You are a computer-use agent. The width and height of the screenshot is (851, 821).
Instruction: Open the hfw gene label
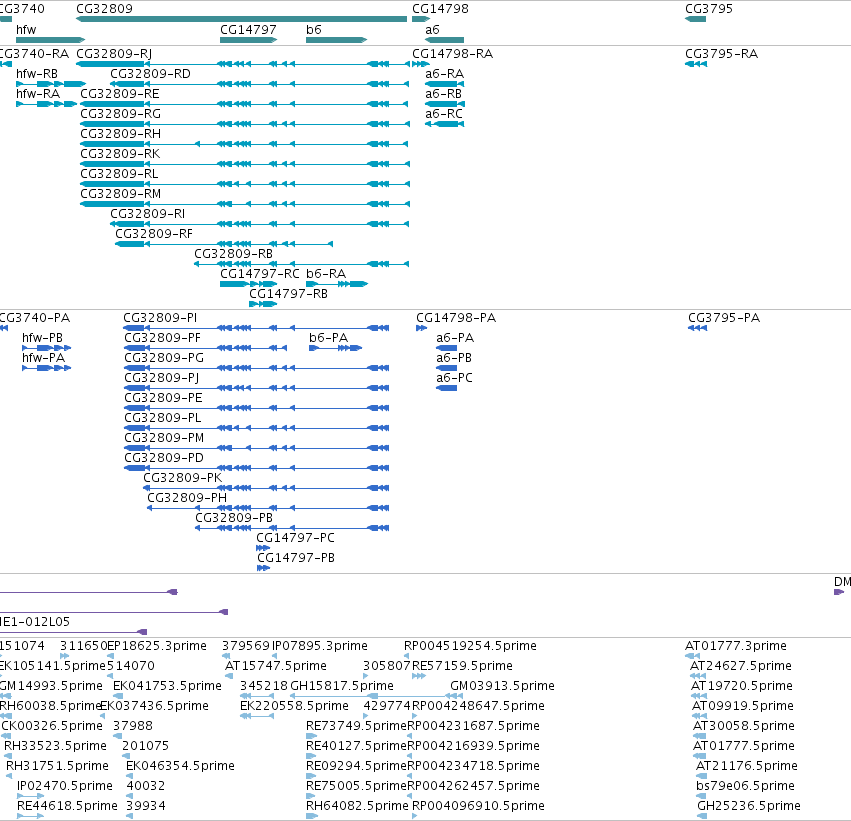26,30
